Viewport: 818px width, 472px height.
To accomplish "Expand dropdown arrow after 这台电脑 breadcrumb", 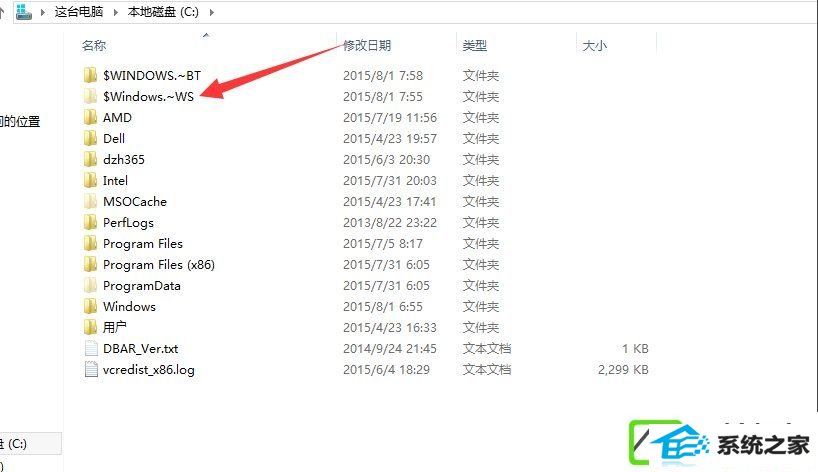I will tap(115, 12).
